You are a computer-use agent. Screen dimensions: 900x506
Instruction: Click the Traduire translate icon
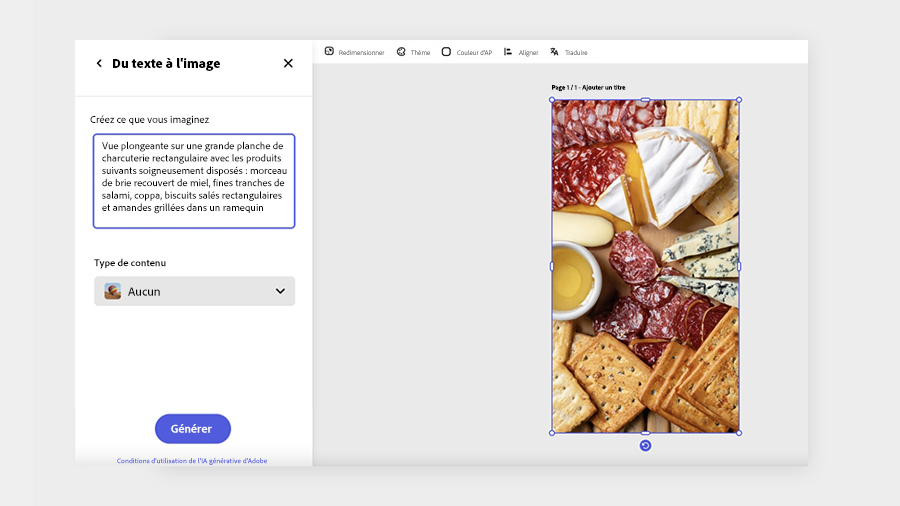(554, 52)
